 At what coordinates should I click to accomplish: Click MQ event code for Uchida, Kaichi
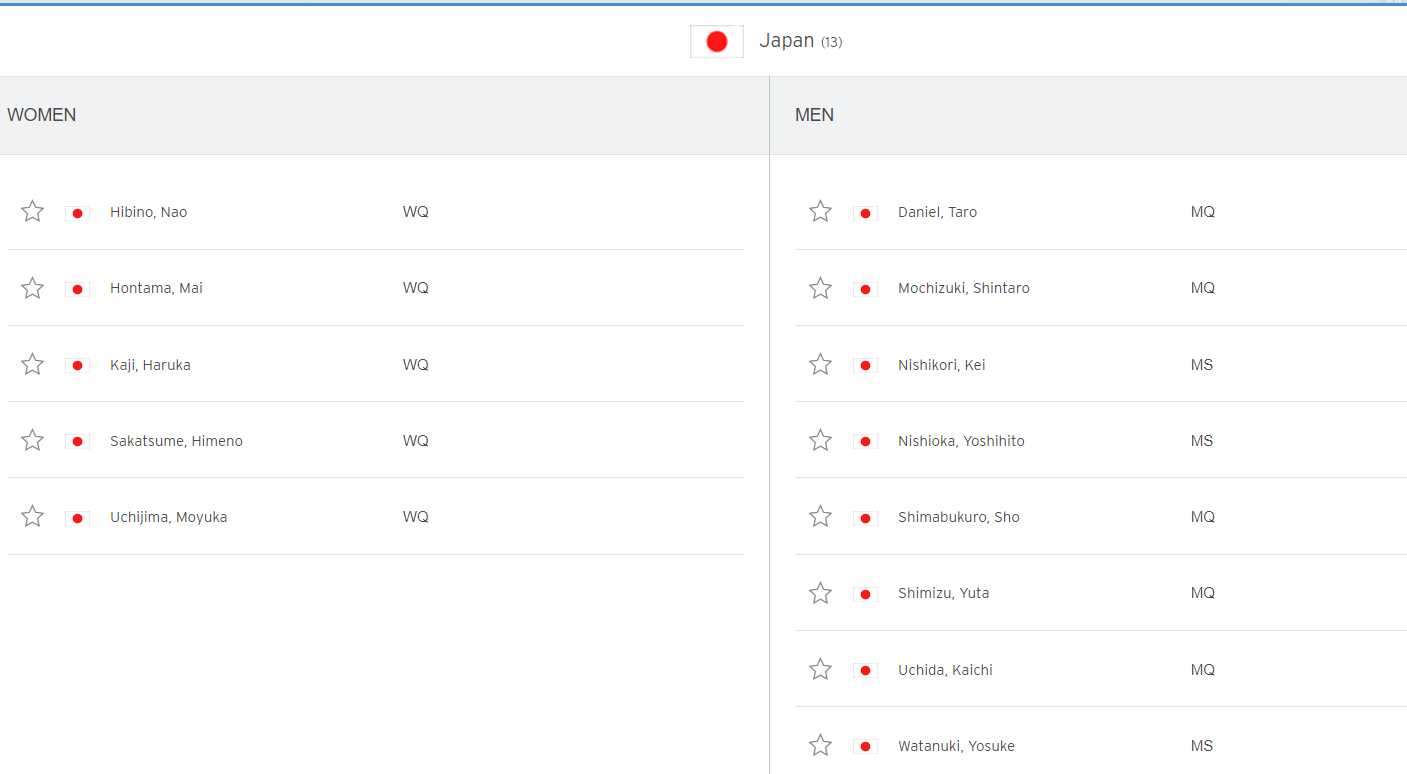[x=1203, y=670]
